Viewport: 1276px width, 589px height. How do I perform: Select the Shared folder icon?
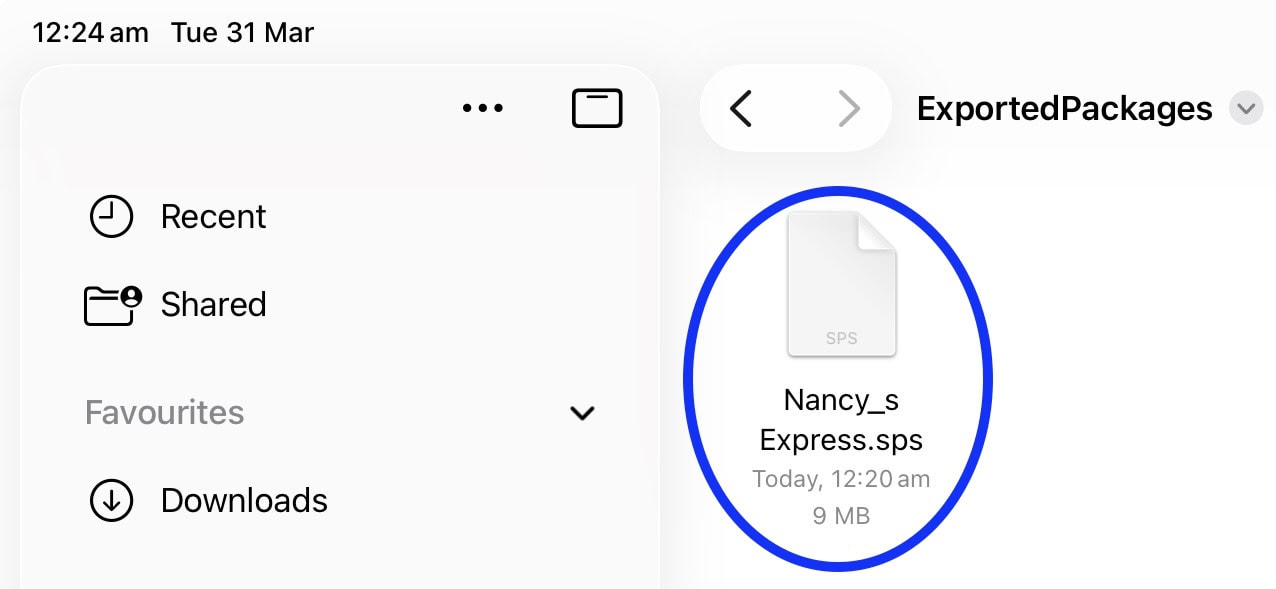[111, 304]
